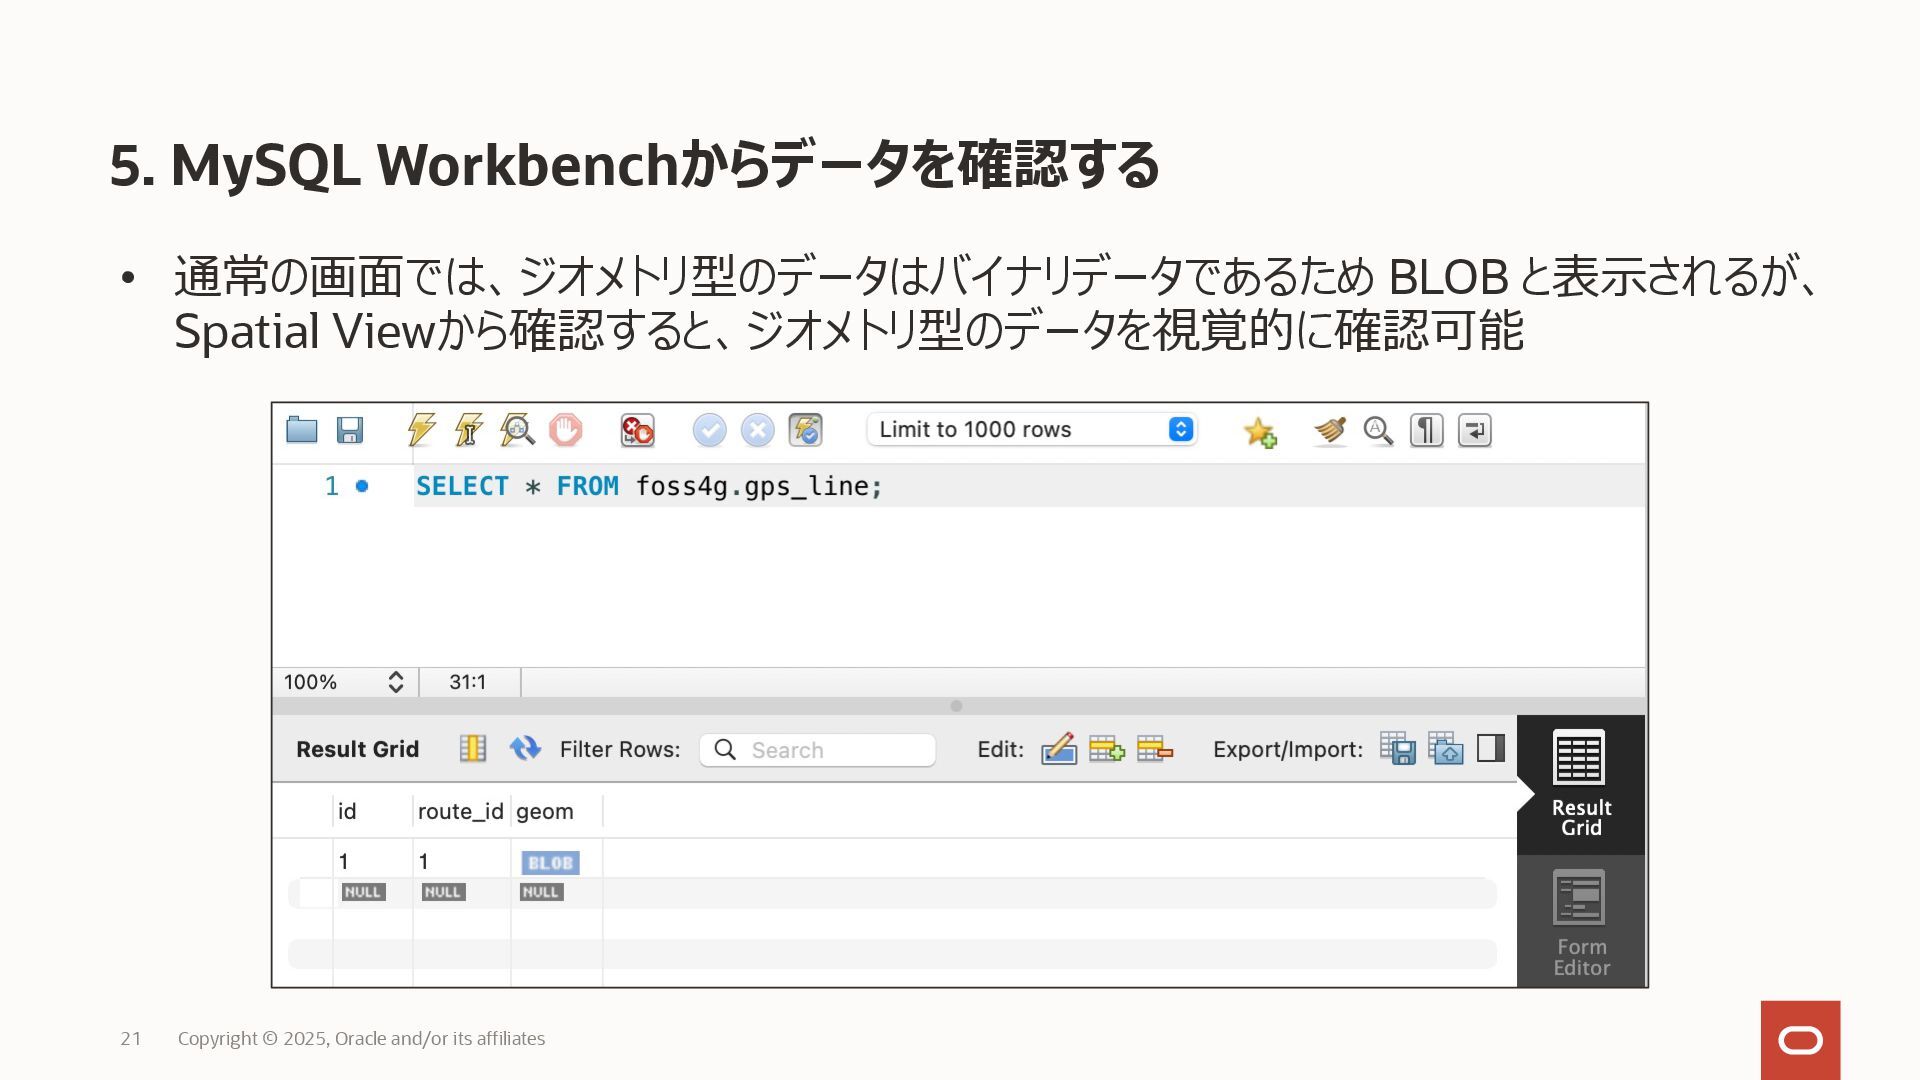Toggle continue-on-error icon in toolbar
This screenshot has height=1080, width=1920.
pyautogui.click(x=637, y=430)
